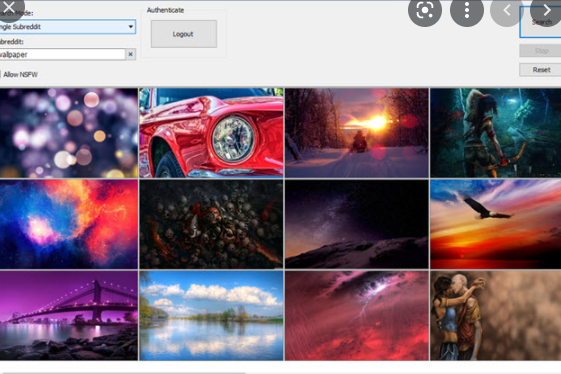Tap the Google Lens search icon
561x374 pixels.
(425, 11)
